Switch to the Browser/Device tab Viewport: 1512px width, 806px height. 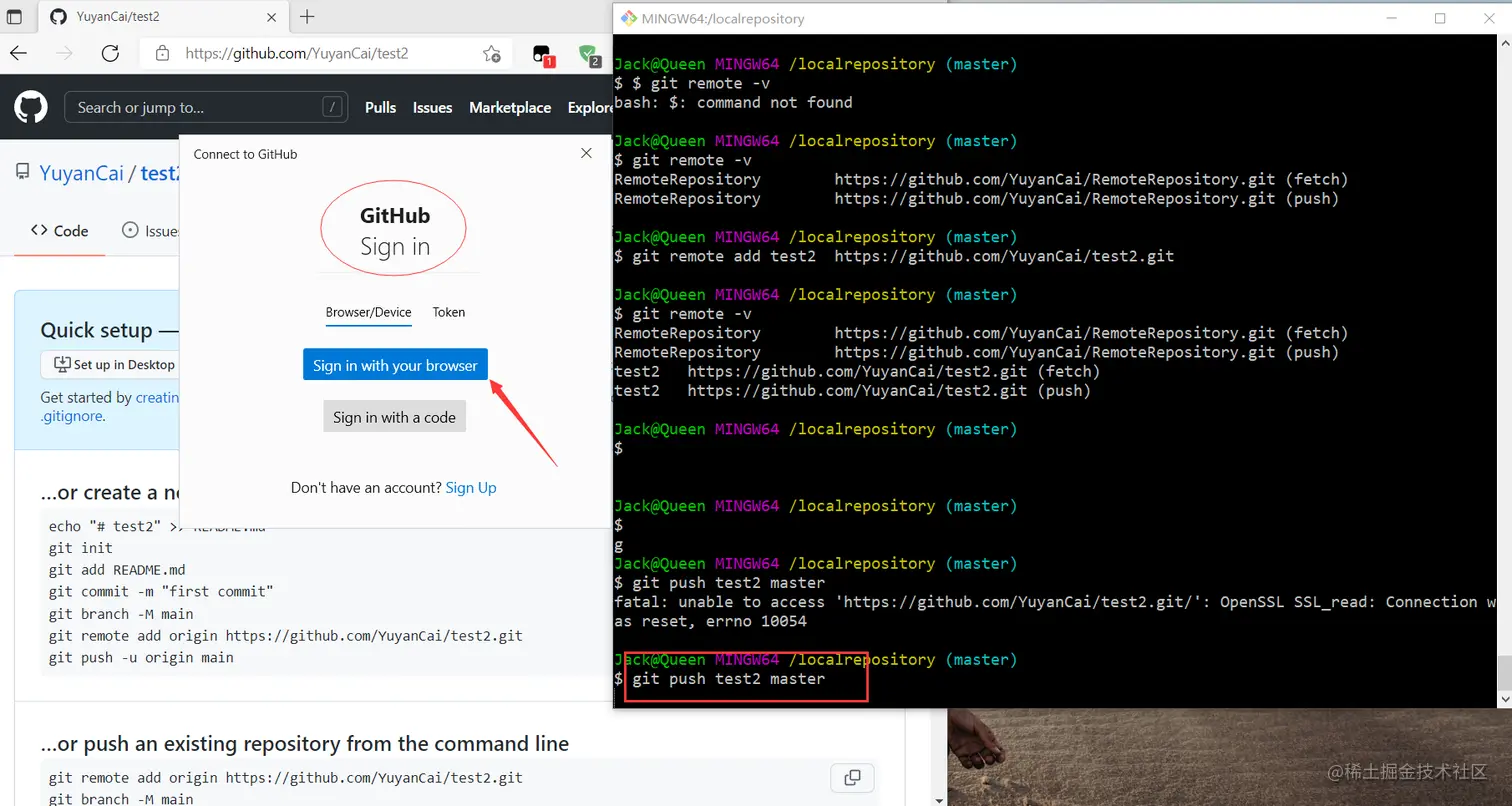point(368,312)
